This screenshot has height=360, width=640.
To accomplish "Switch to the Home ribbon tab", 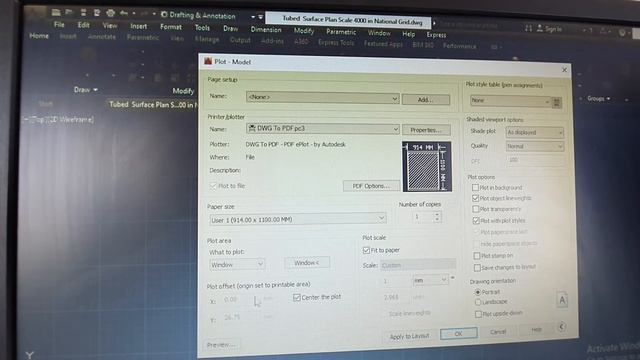I will (39, 36).
